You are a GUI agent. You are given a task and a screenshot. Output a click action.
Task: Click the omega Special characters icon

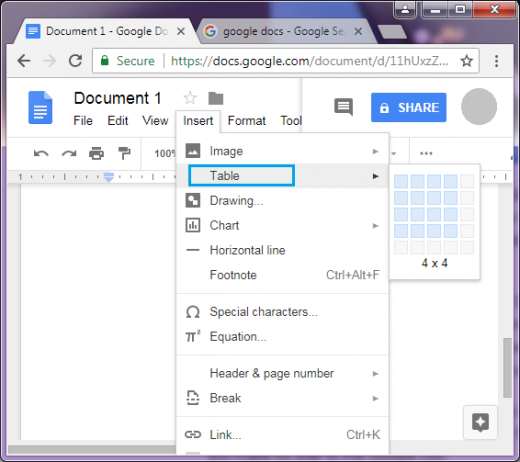click(x=193, y=312)
